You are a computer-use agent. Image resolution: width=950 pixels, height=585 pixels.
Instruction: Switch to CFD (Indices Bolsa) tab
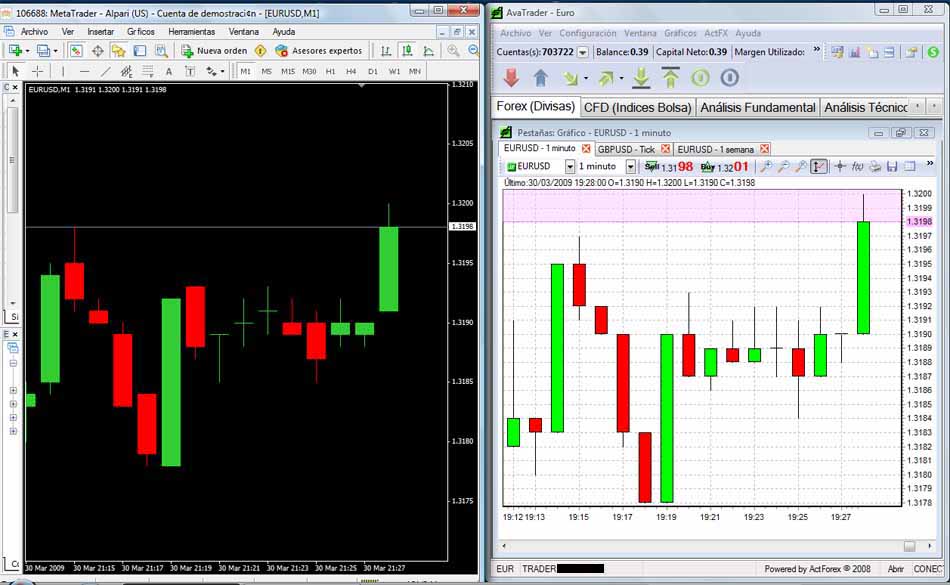click(x=638, y=107)
